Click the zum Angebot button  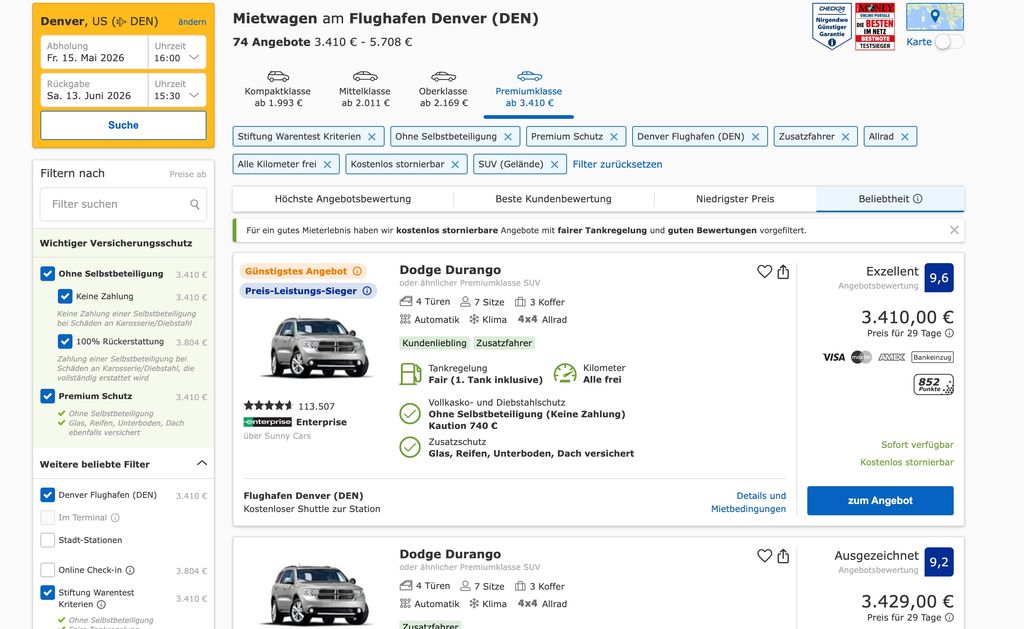coord(880,500)
